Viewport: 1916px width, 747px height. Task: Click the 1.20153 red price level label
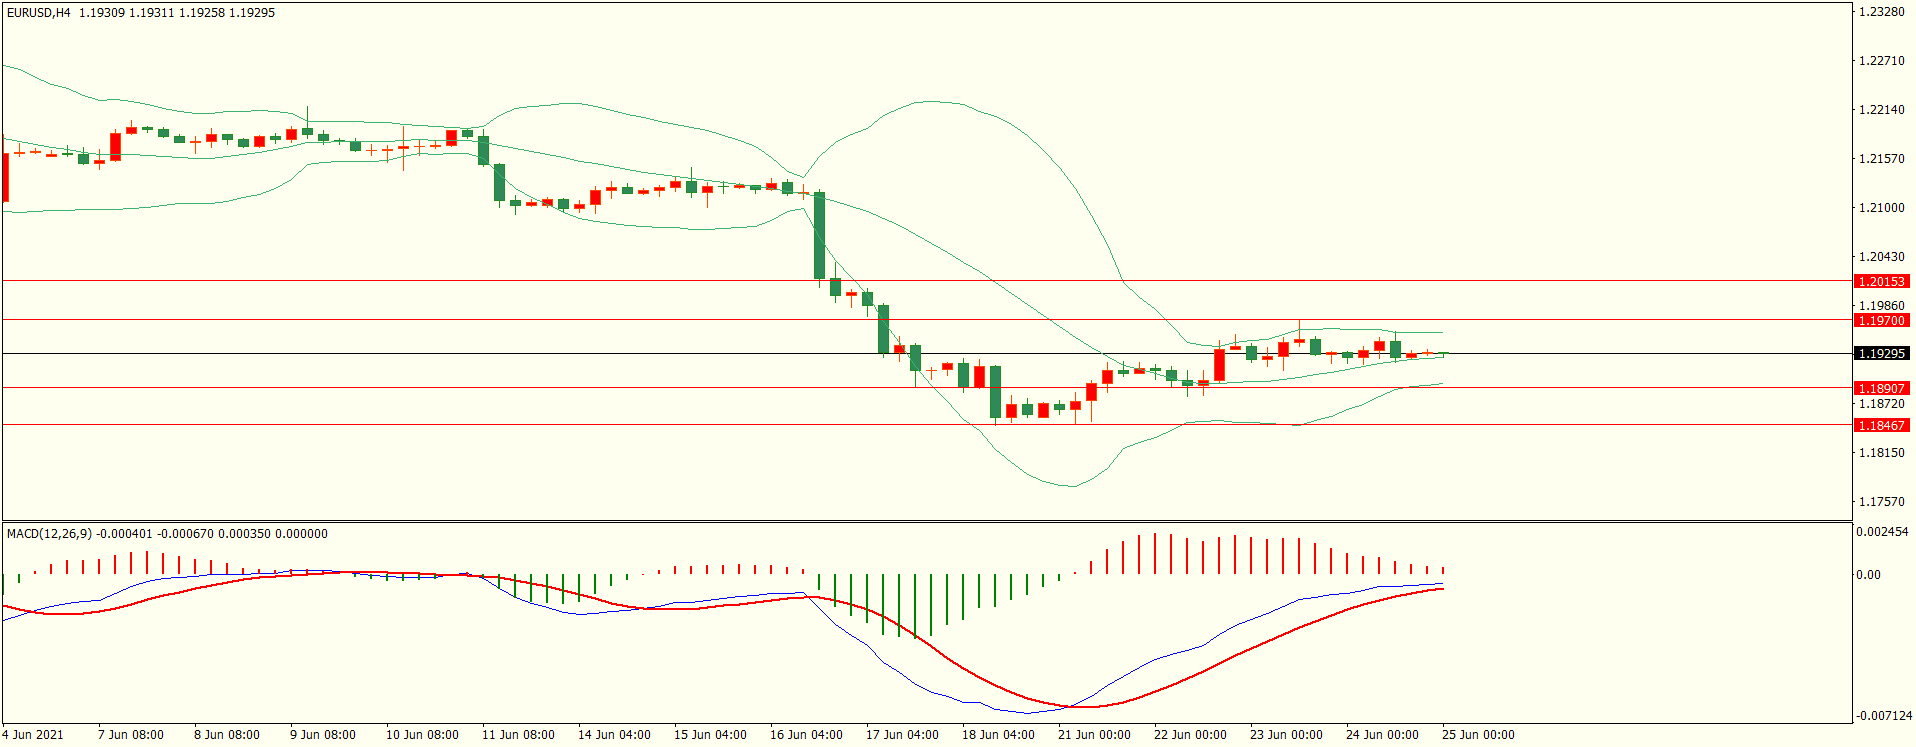point(1881,282)
